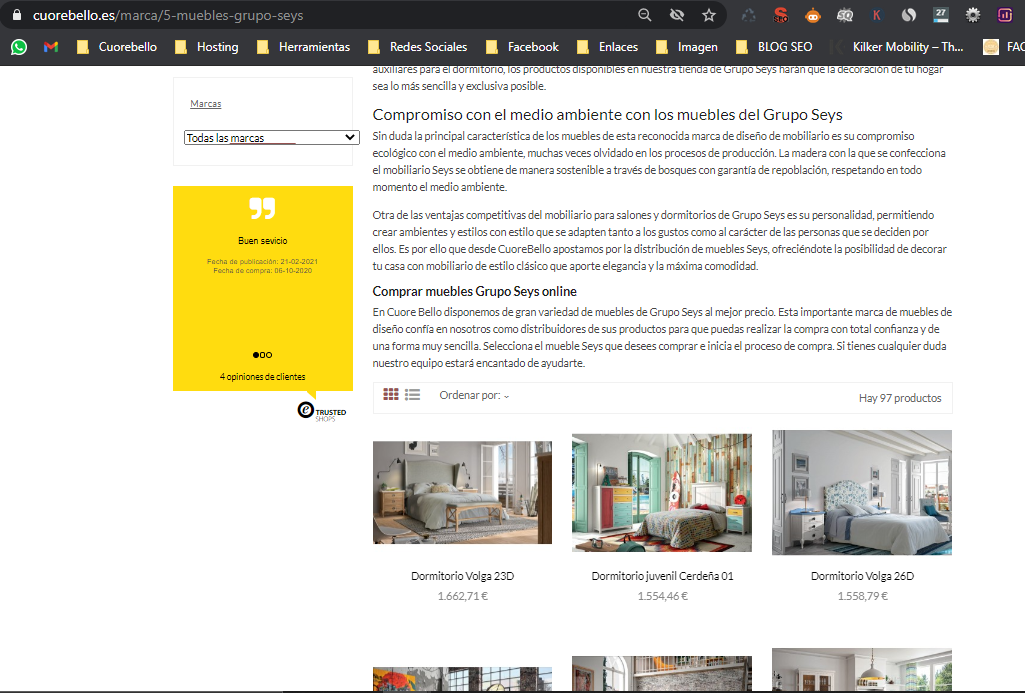
Task: Open the Enlaces bookmarks folder
Action: click(x=607, y=47)
